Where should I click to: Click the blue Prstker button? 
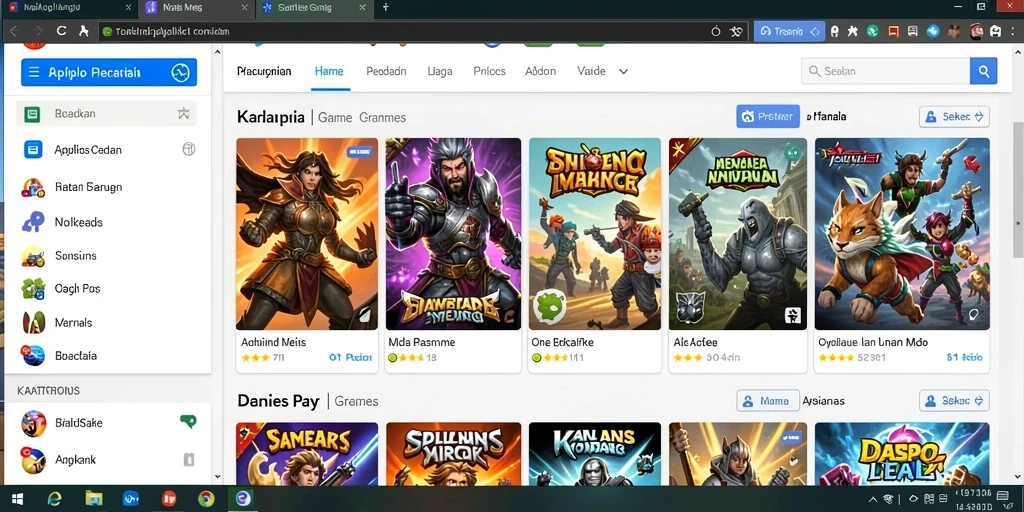pos(768,117)
